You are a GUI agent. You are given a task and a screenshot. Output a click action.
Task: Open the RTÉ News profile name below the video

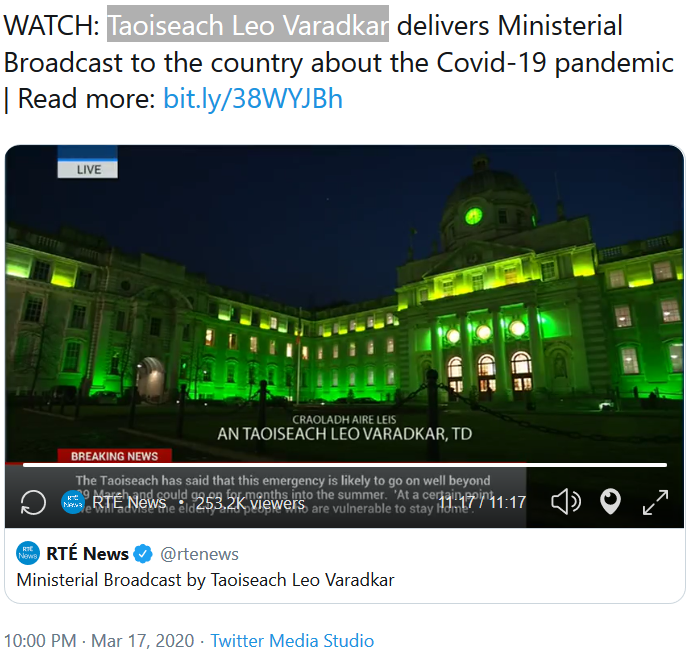click(88, 554)
